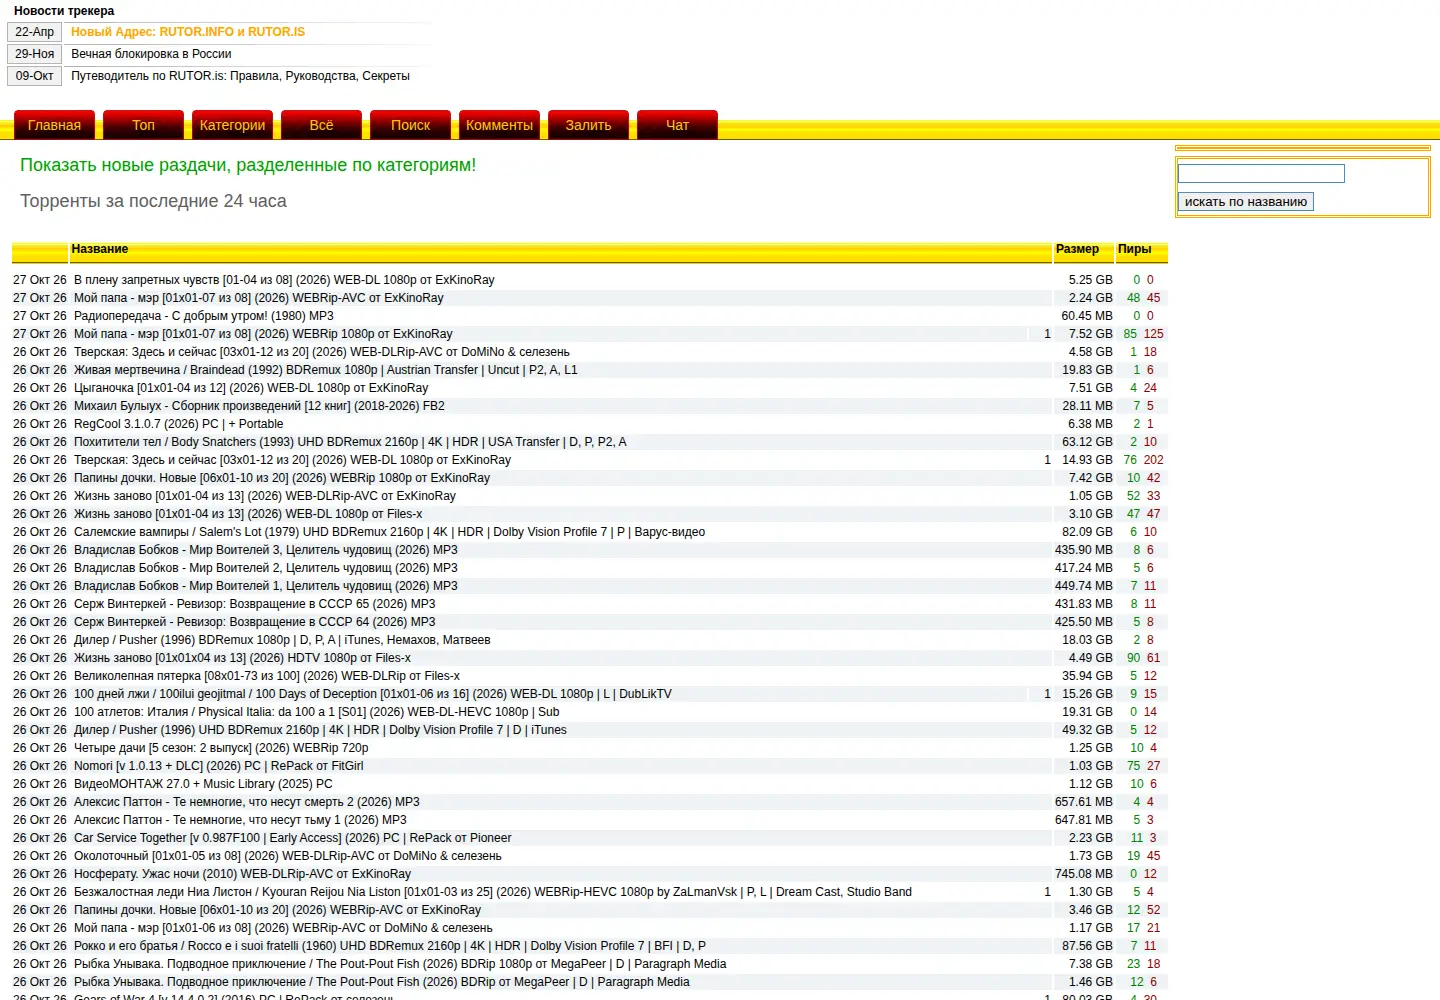Open 'Живая мертвечина / Braindead' torrent
This screenshot has height=1000, width=1440.
tap(326, 370)
